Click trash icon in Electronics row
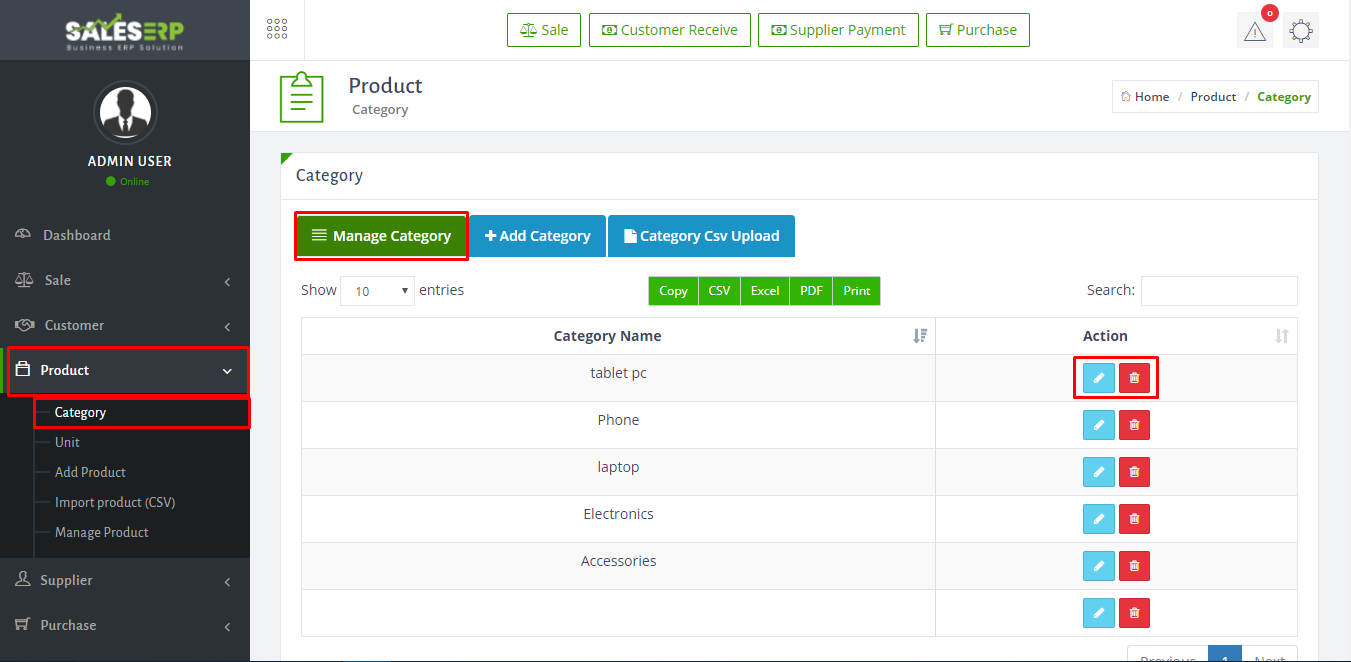Viewport: 1351px width, 662px height. point(1134,519)
